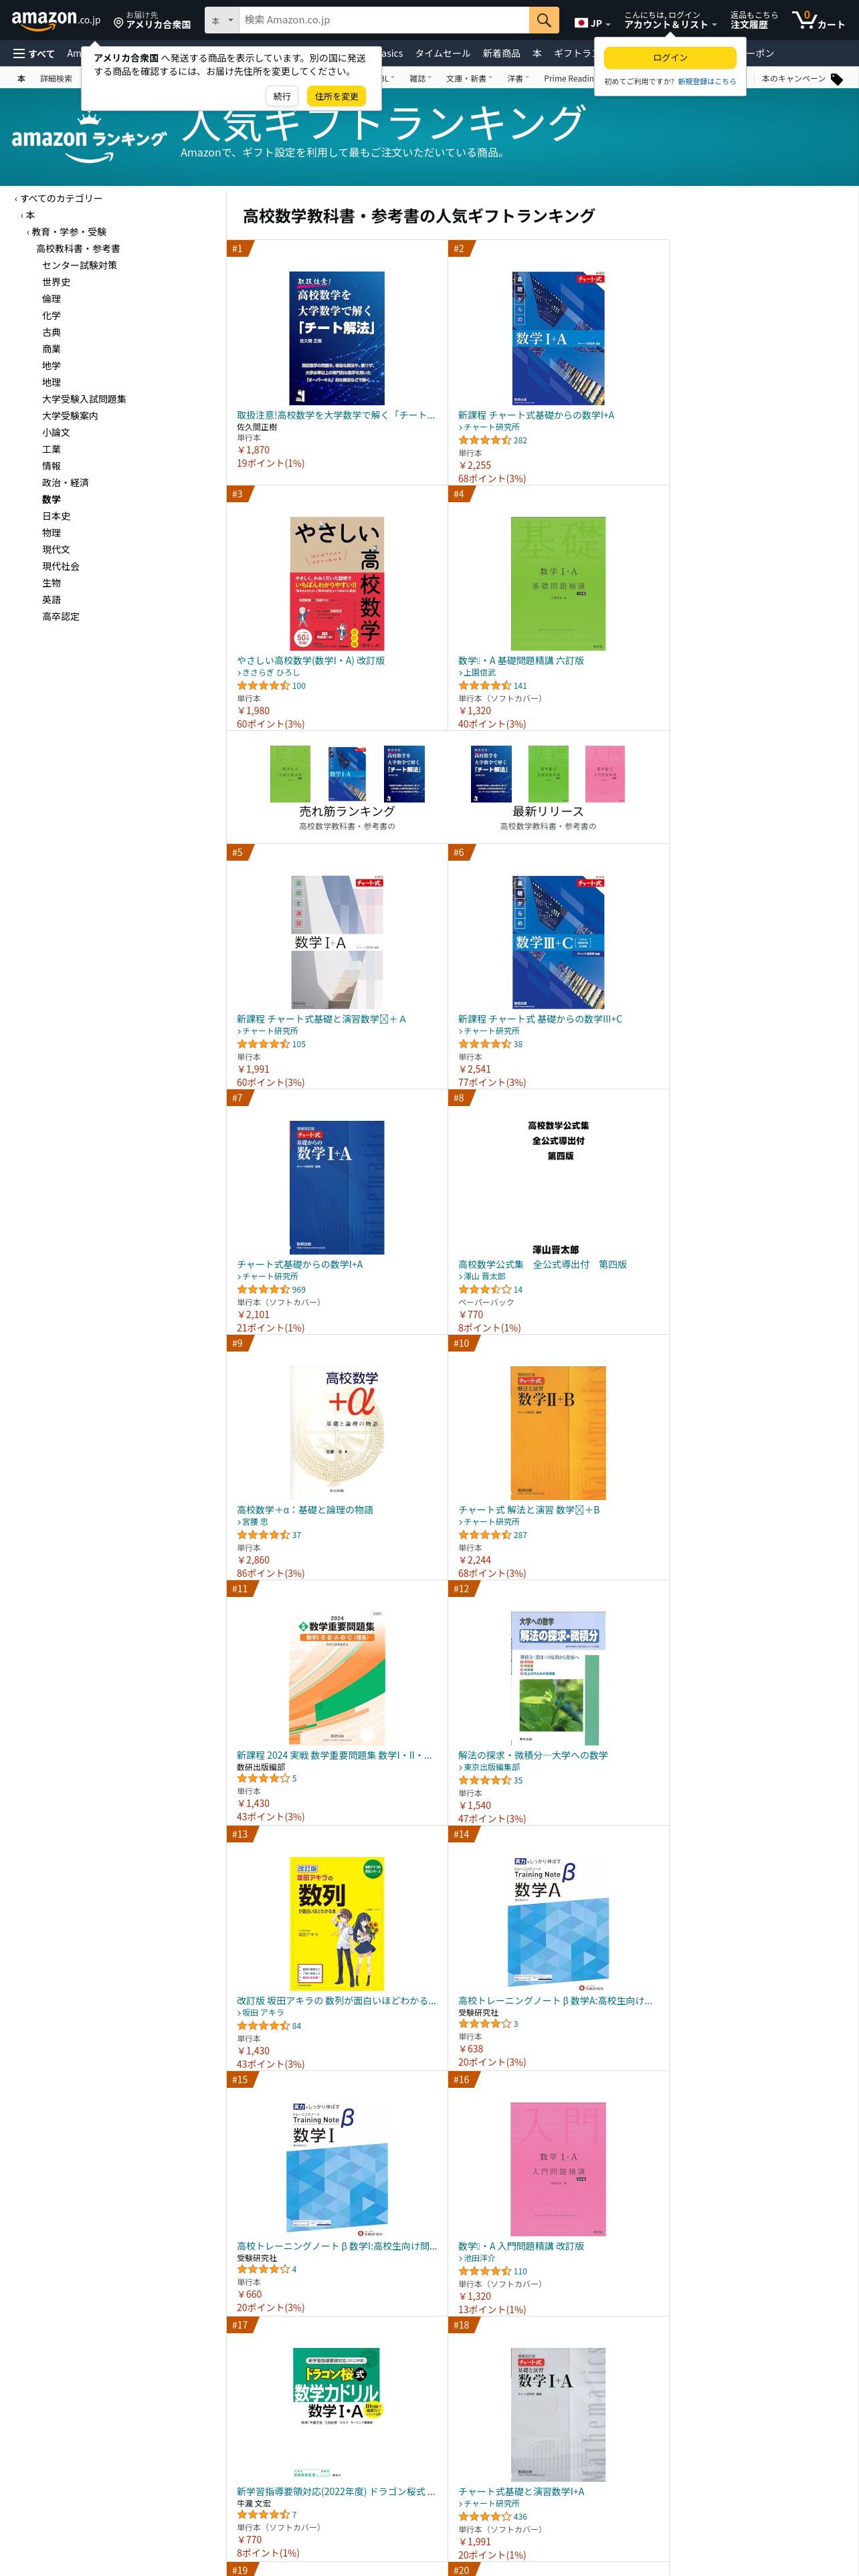Image resolution: width=859 pixels, height=2576 pixels.
Task: Expand 文庫・新書 submenu
Action: tap(468, 79)
